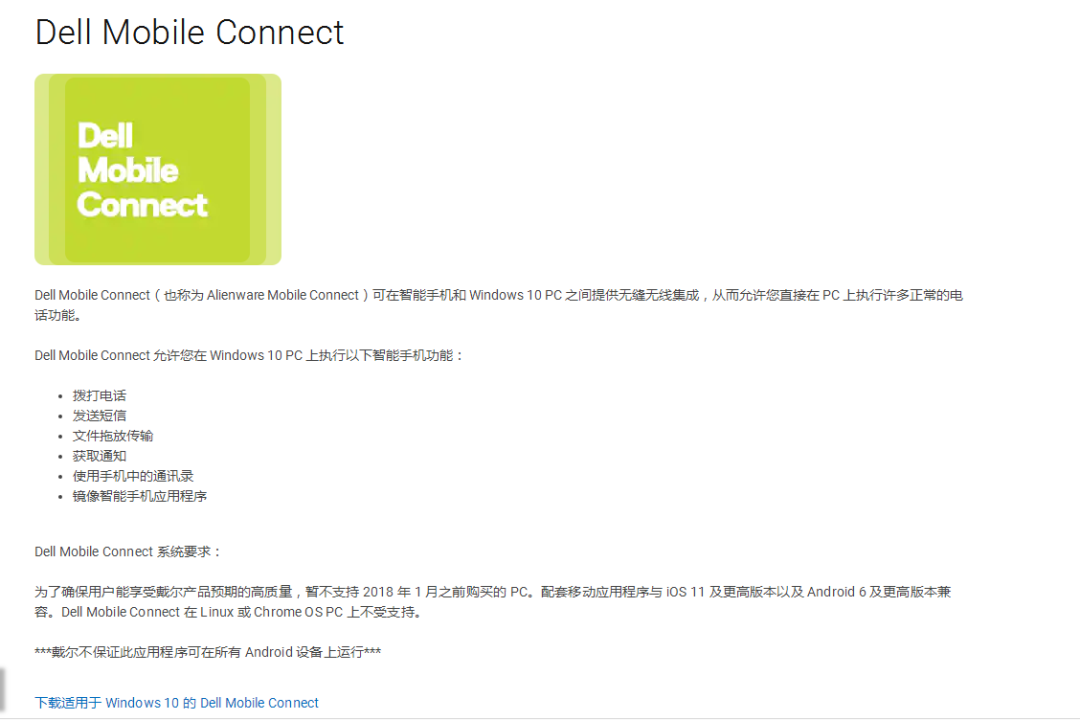Click the paragraph mentioning iOS 11 and Android 6
Viewport: 1080px width, 720px height.
(x=492, y=592)
